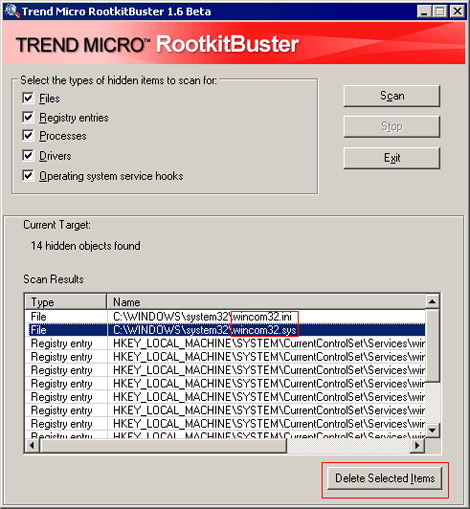
Task: Click the horizontal scroll left arrow
Action: 32,445
